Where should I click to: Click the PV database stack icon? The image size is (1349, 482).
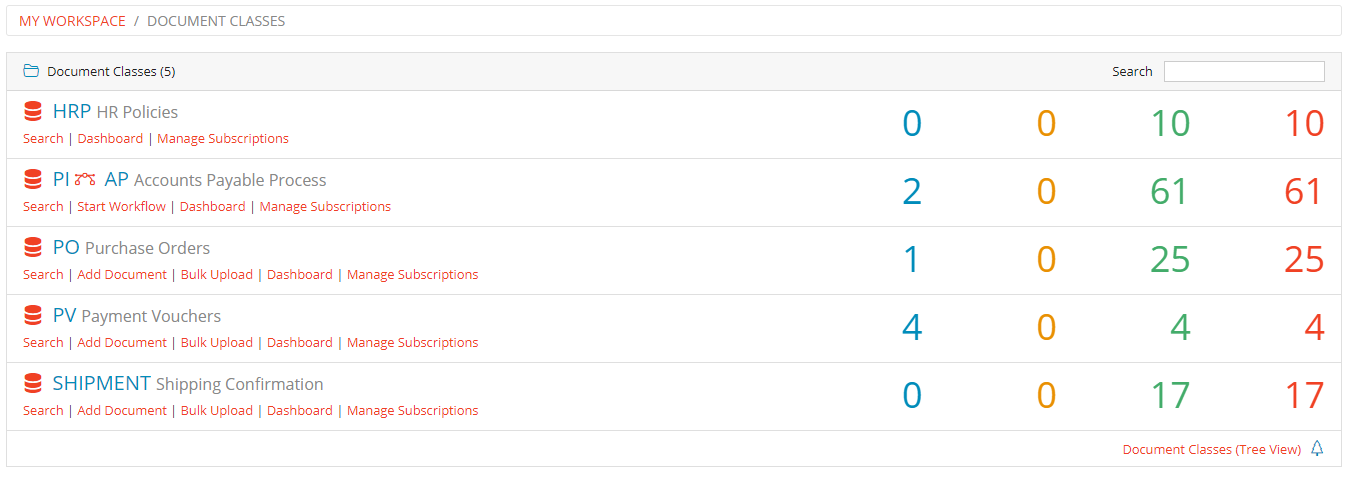(33, 316)
